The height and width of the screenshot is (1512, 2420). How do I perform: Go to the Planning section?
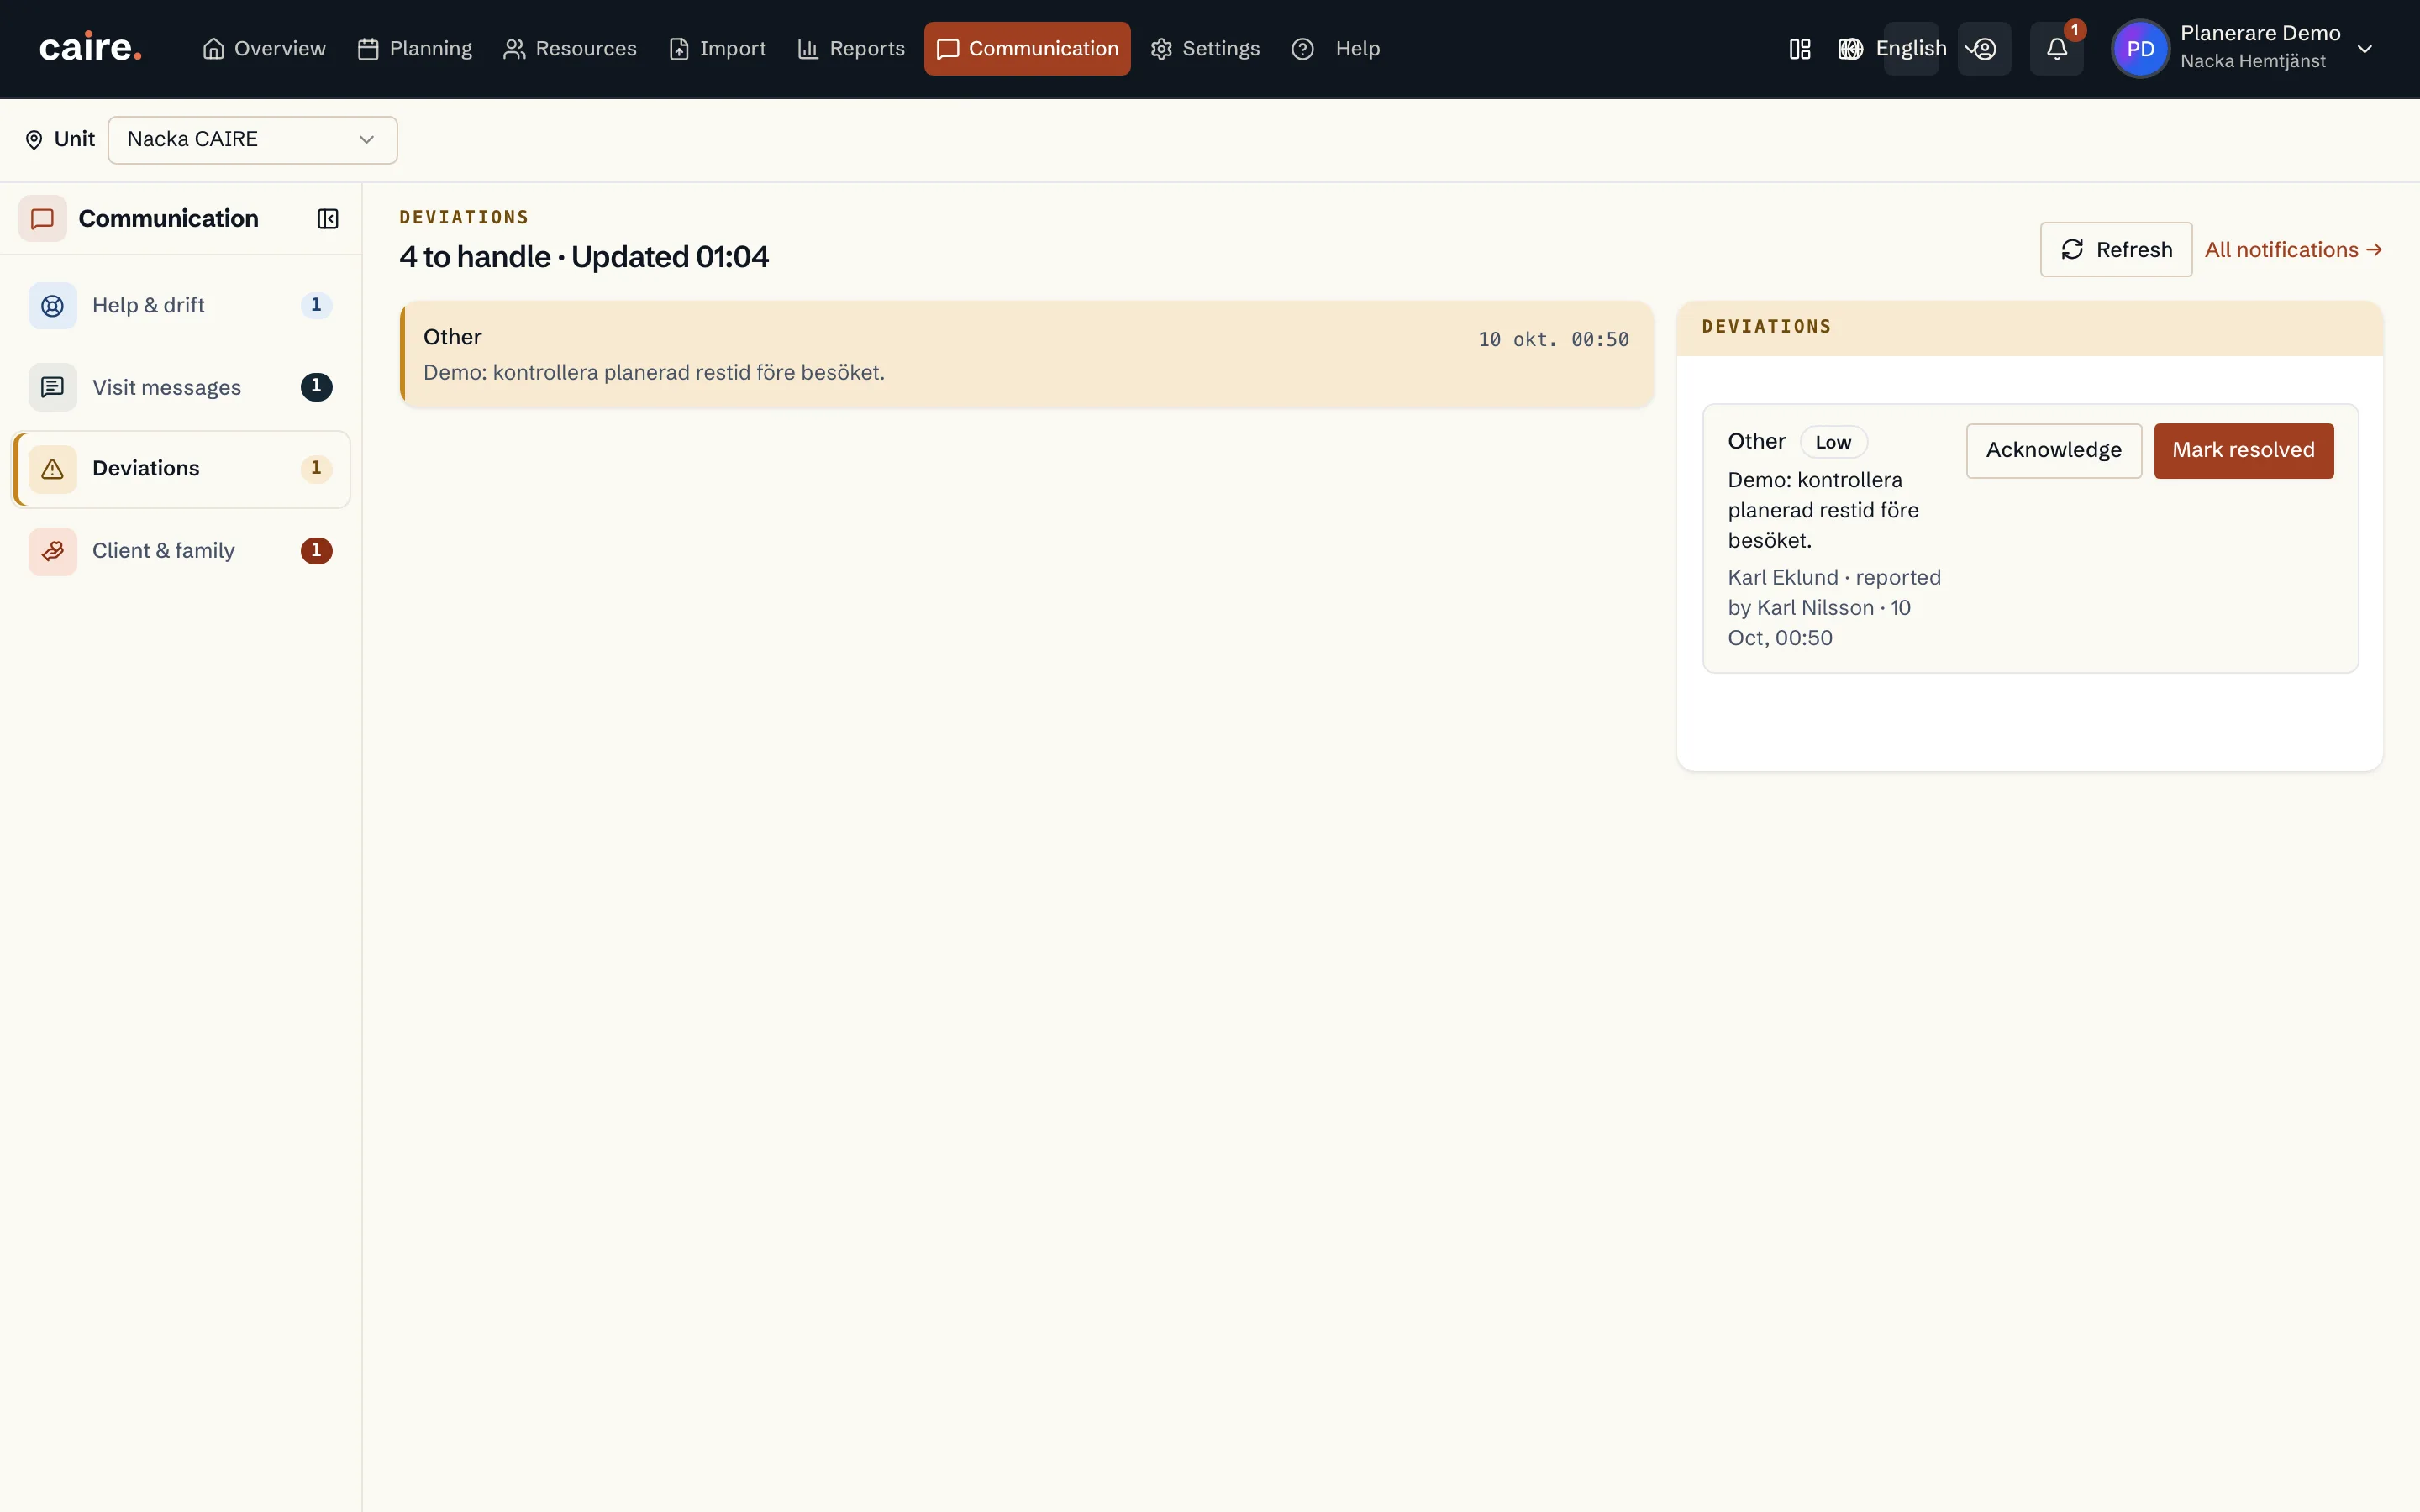click(x=415, y=48)
